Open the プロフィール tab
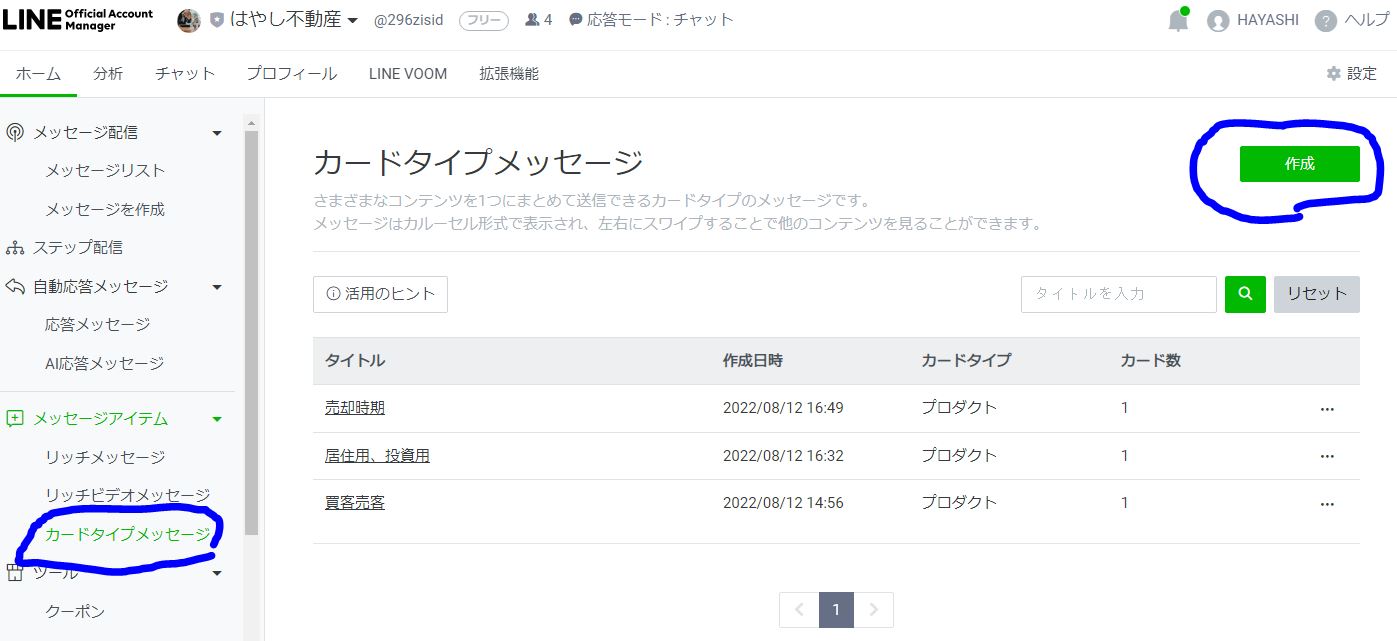The image size is (1397, 641). (x=292, y=74)
